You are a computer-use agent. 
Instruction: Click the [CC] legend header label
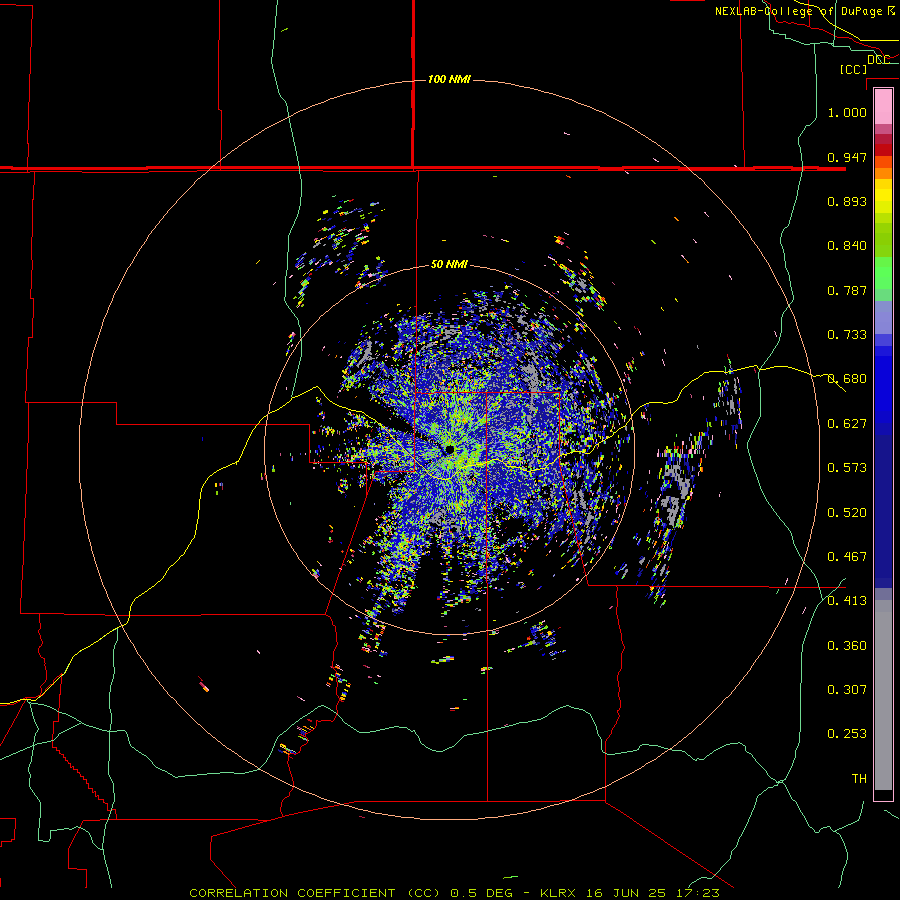(853, 69)
